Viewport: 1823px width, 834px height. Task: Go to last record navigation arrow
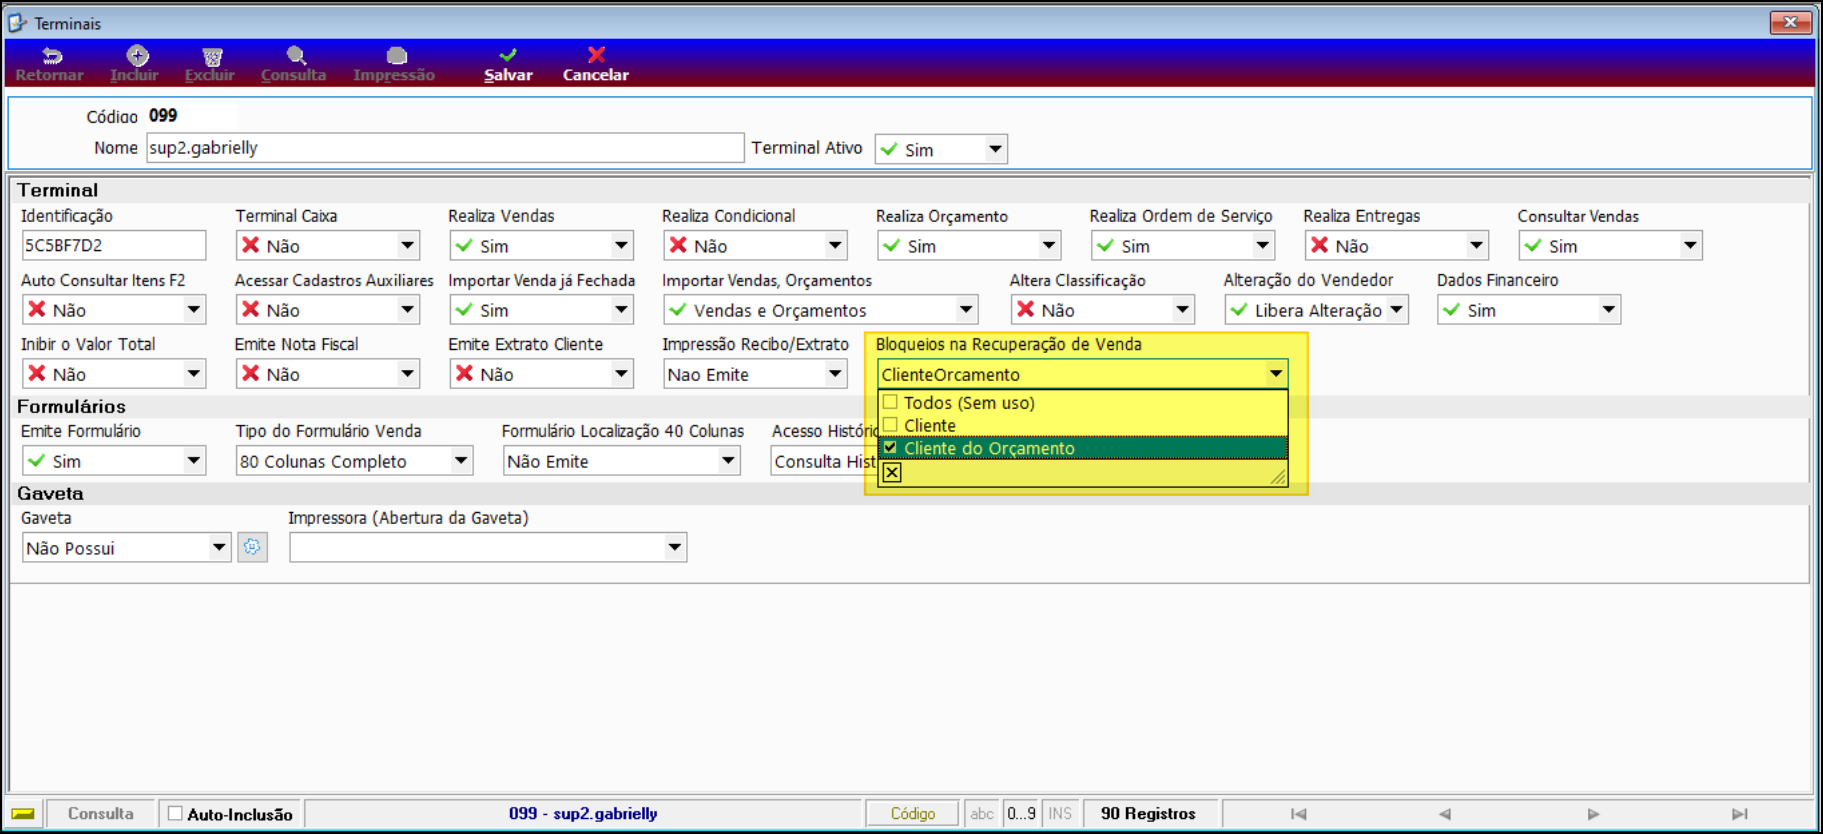click(x=1739, y=814)
